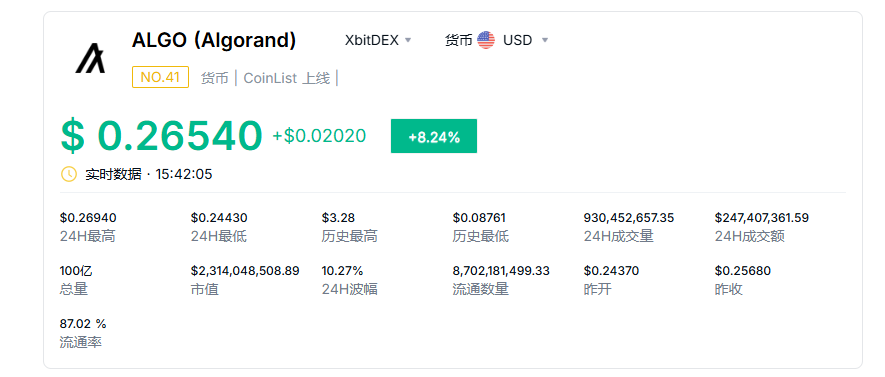This screenshot has height=377, width=885.
Task: Click the +$0.02020 price change text
Action: click(x=319, y=136)
